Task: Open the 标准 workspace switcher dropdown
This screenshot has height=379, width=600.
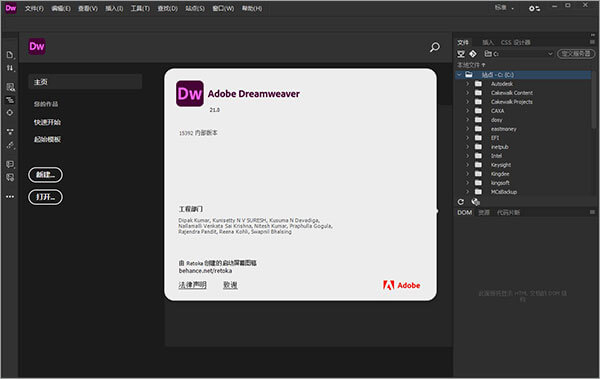Action: click(x=505, y=8)
